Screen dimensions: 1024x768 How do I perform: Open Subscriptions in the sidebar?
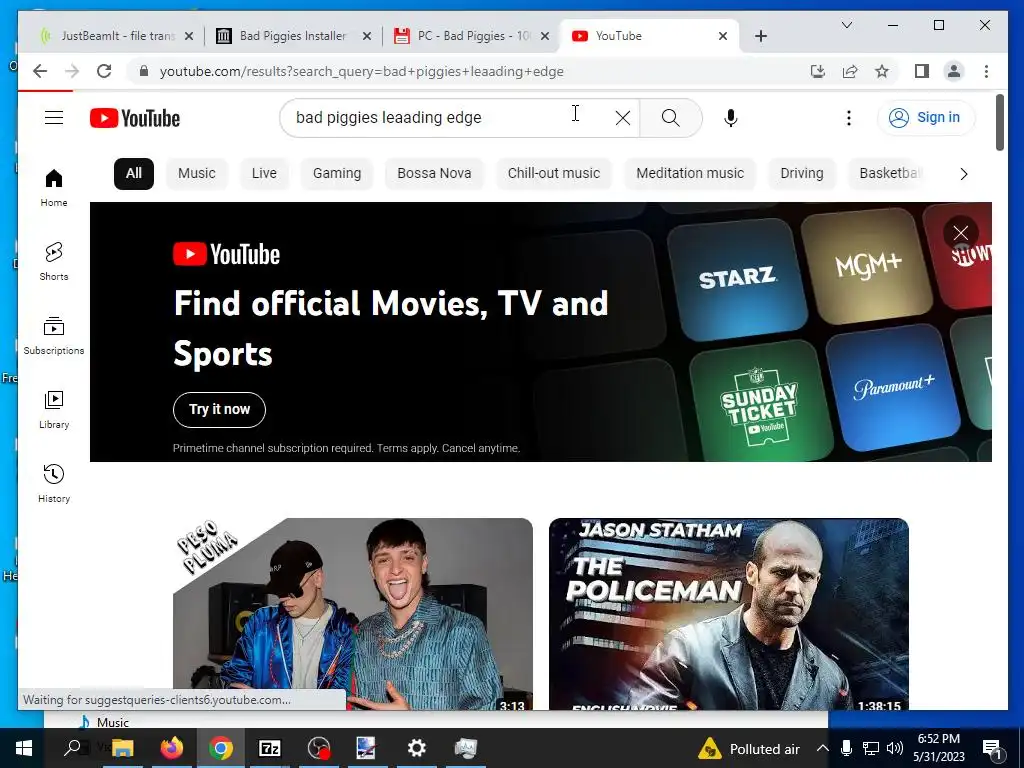(x=54, y=336)
